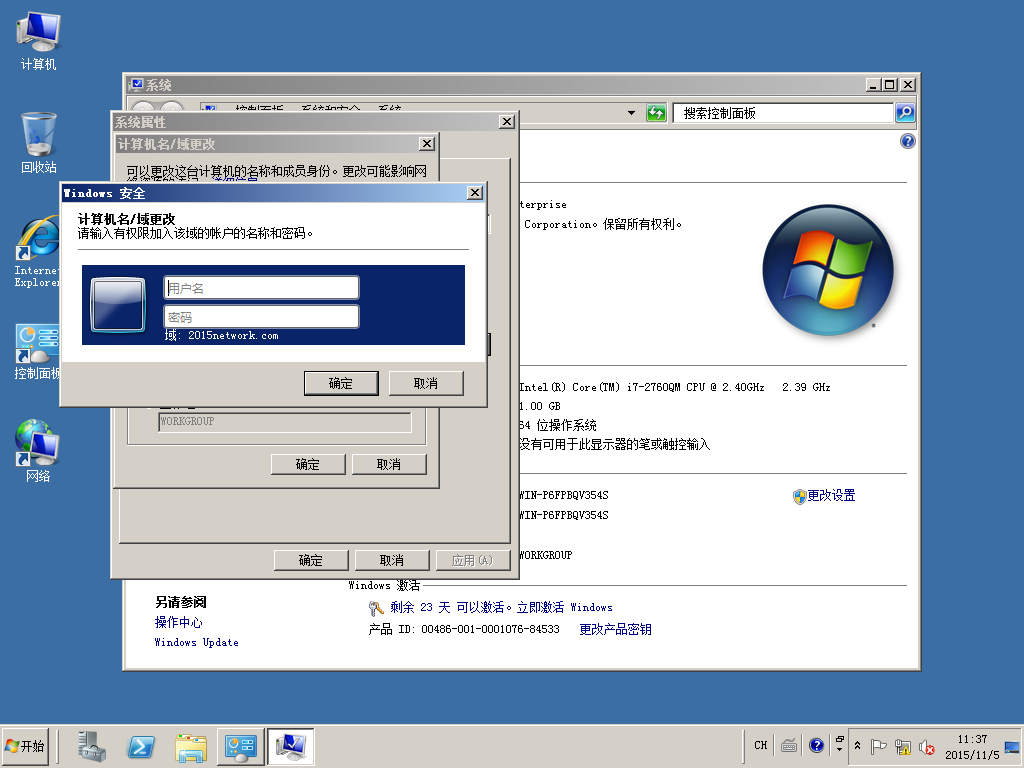Open Action Center flag in tray
The width and height of the screenshot is (1024, 768).
[x=879, y=746]
